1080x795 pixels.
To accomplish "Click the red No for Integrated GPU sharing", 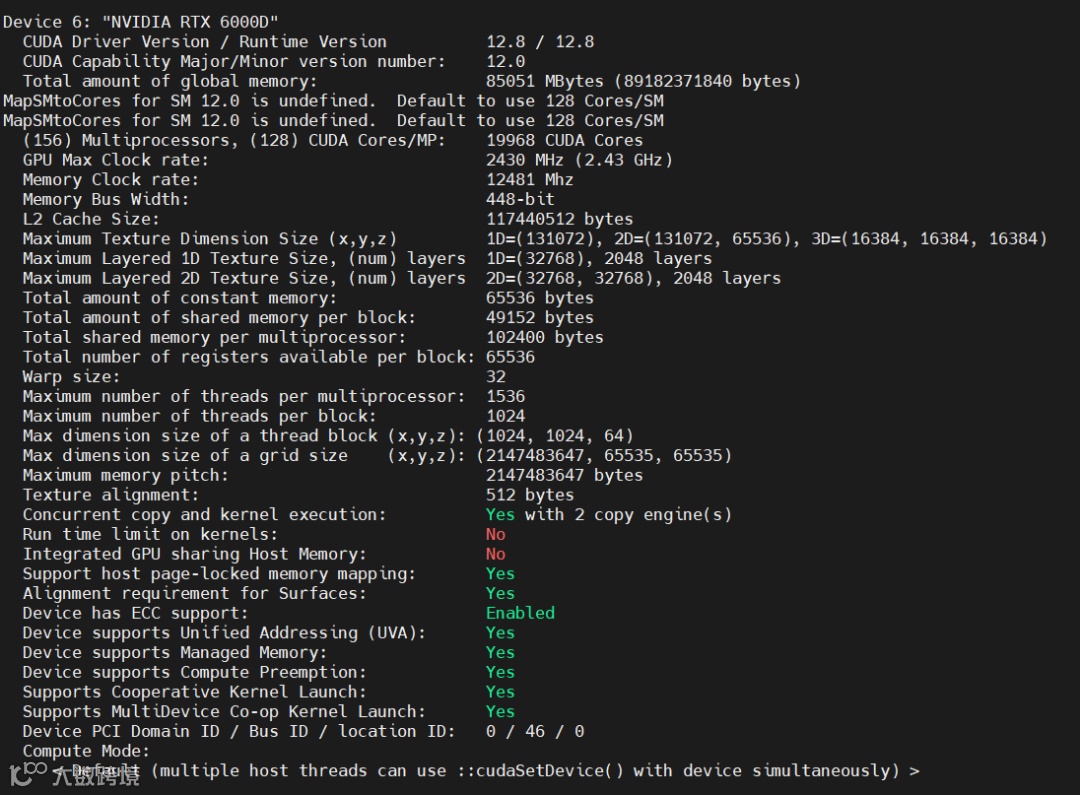I will pyautogui.click(x=495, y=555).
